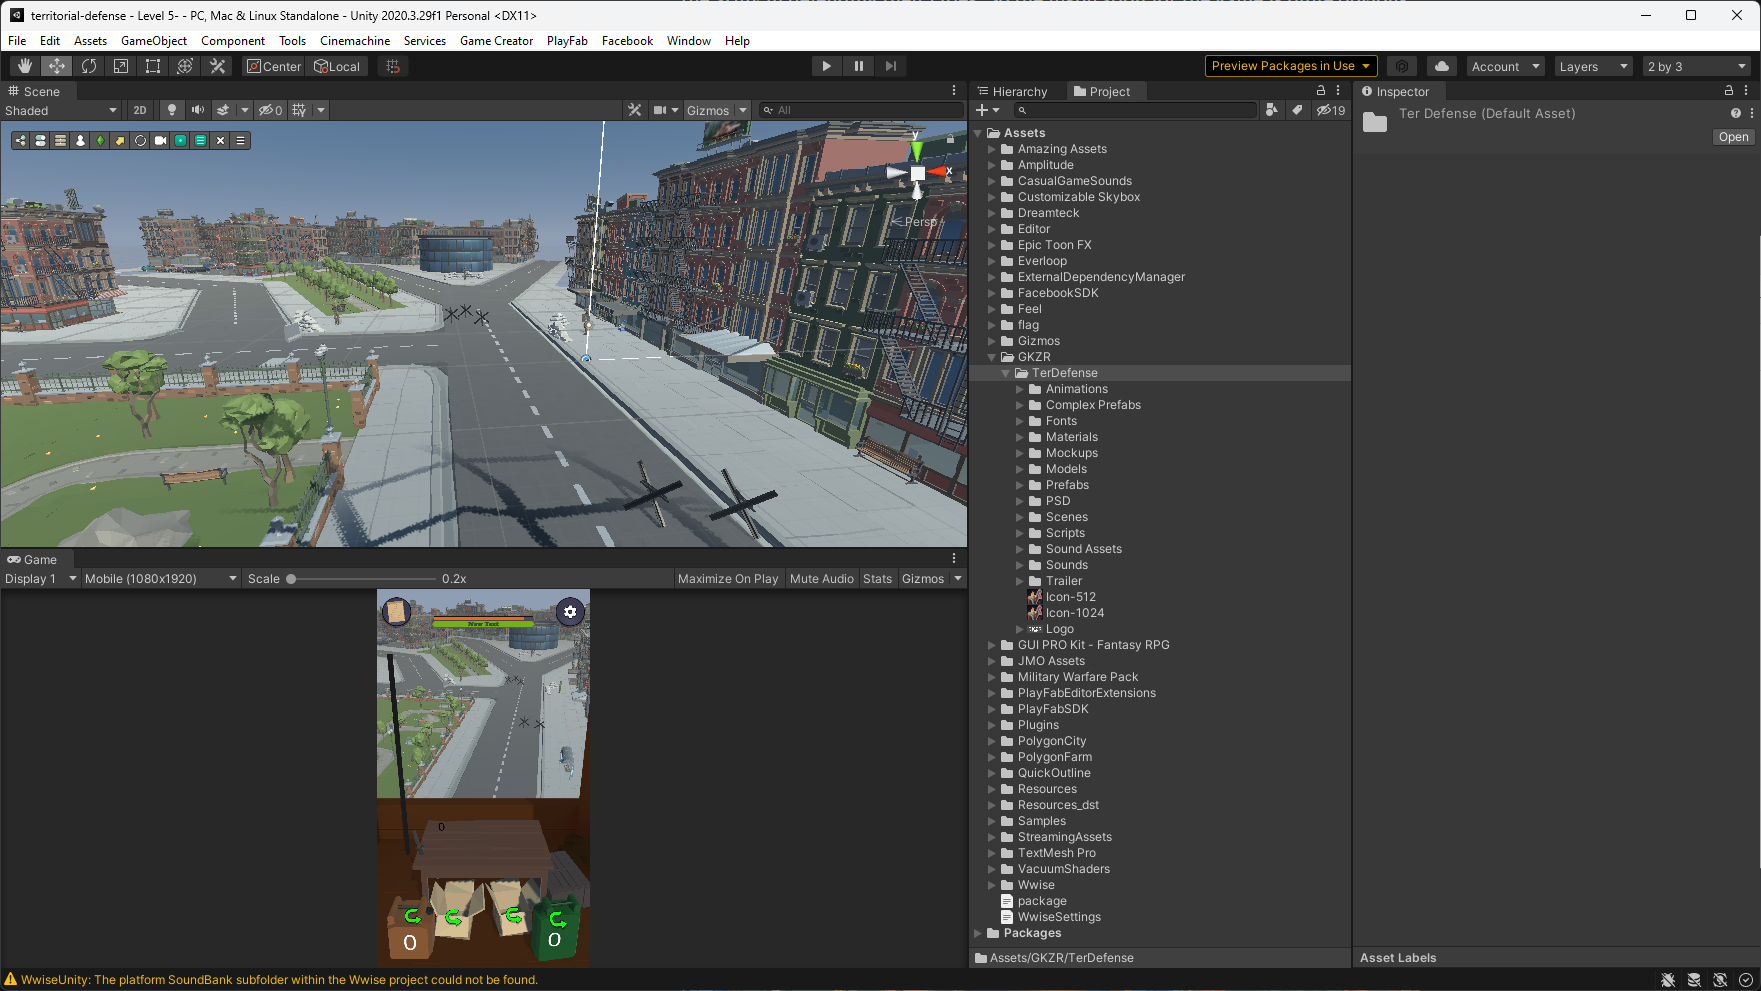Open Unity Collaborate icon
1761x991 pixels.
point(1402,66)
